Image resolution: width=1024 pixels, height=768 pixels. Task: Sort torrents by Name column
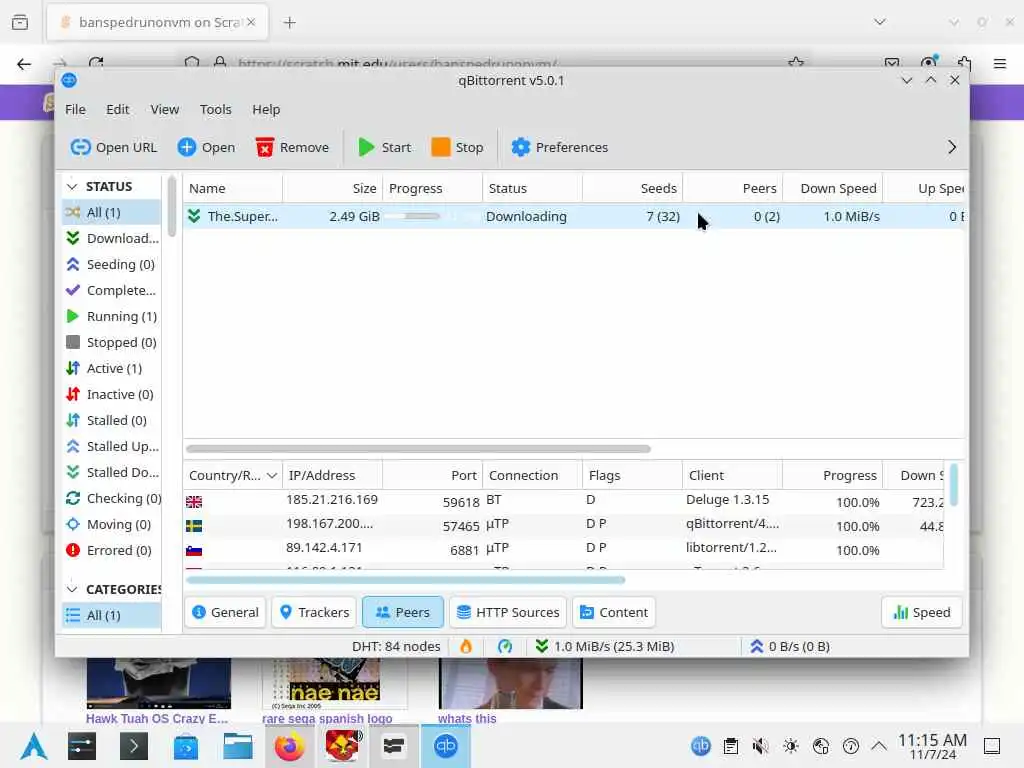[232, 189]
